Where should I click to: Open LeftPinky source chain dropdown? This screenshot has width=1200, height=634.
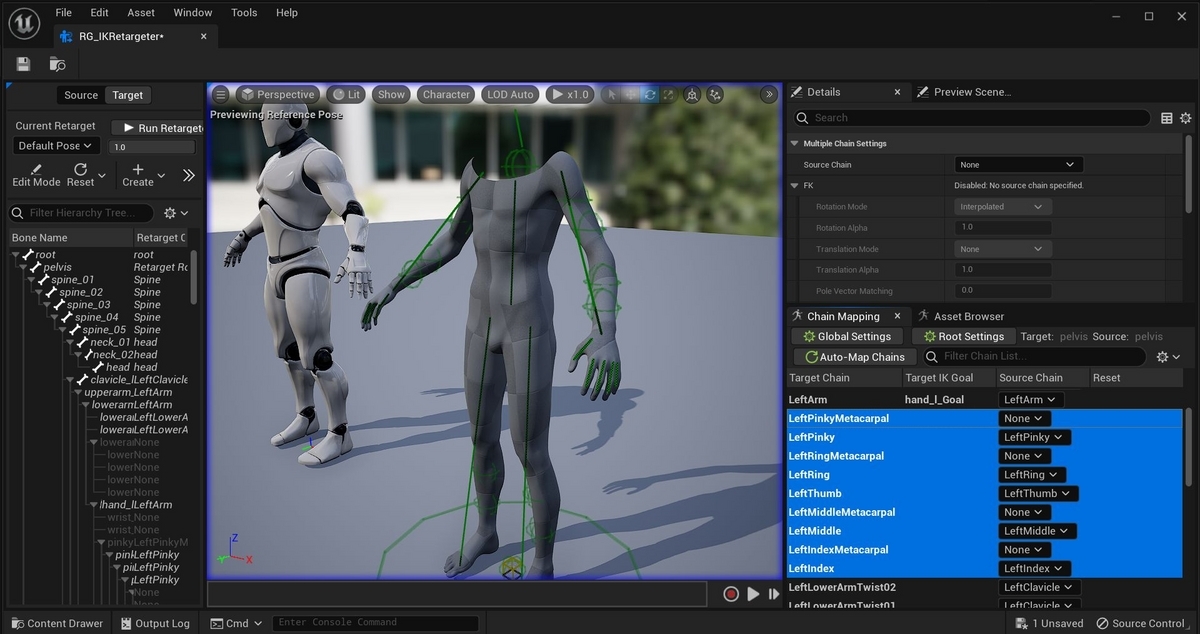click(x=1035, y=437)
